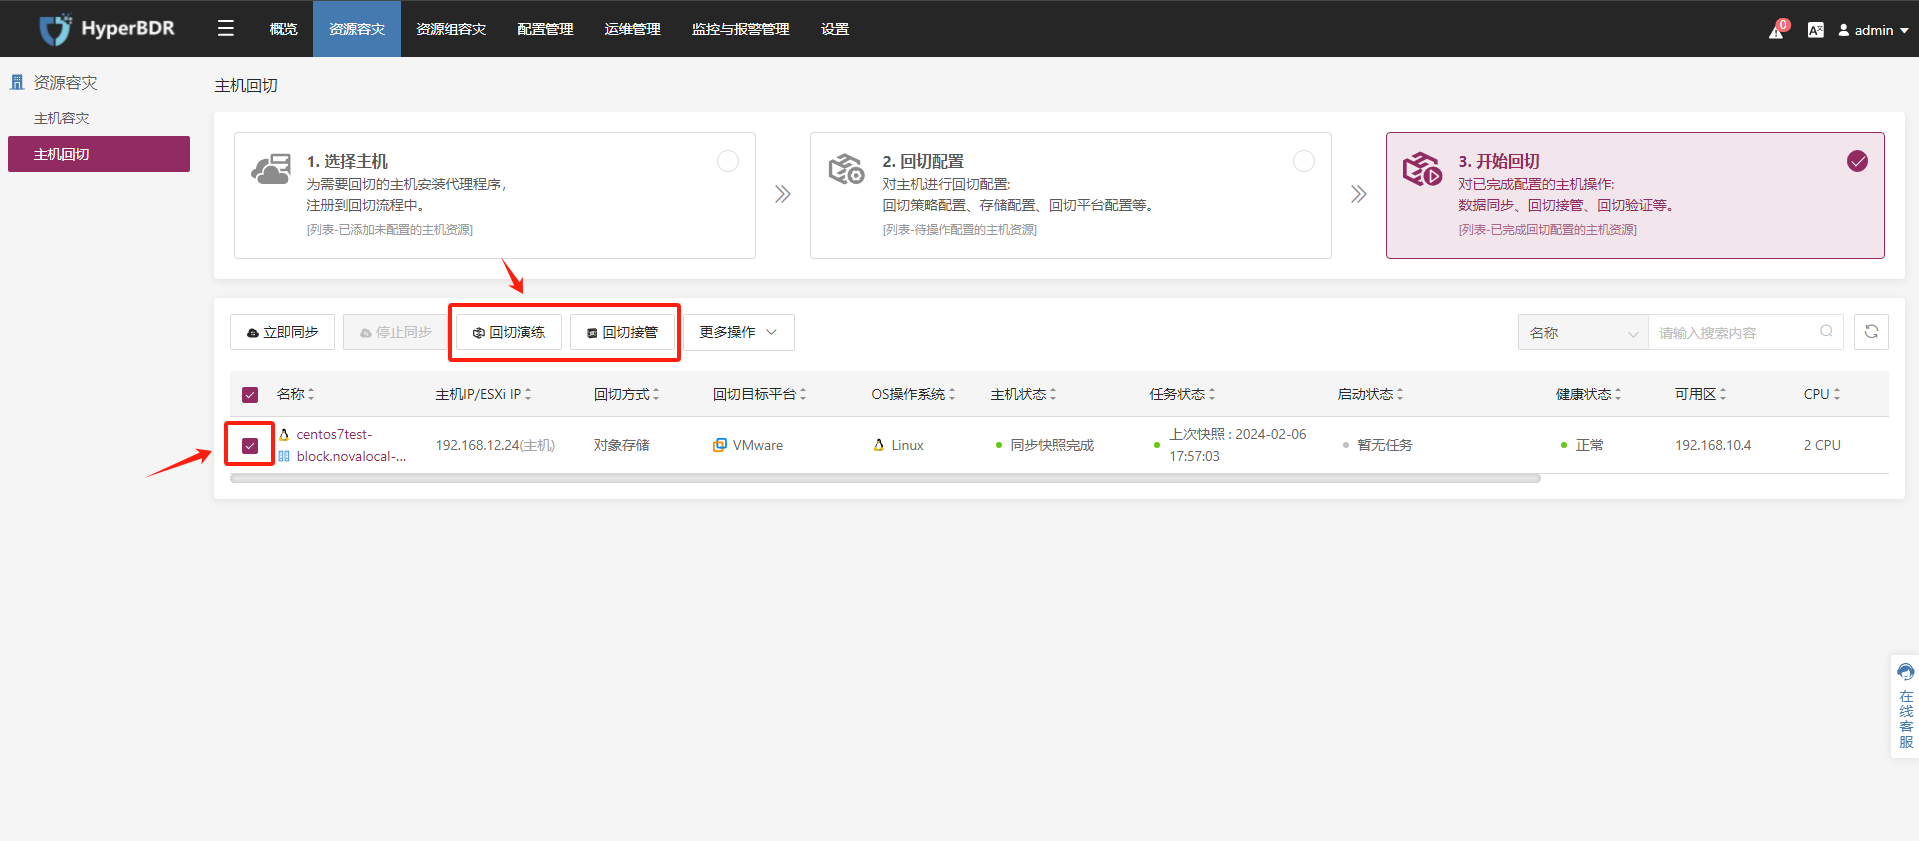The width and height of the screenshot is (1919, 841).
Task: Click the 回切接管 button
Action: pos(622,332)
